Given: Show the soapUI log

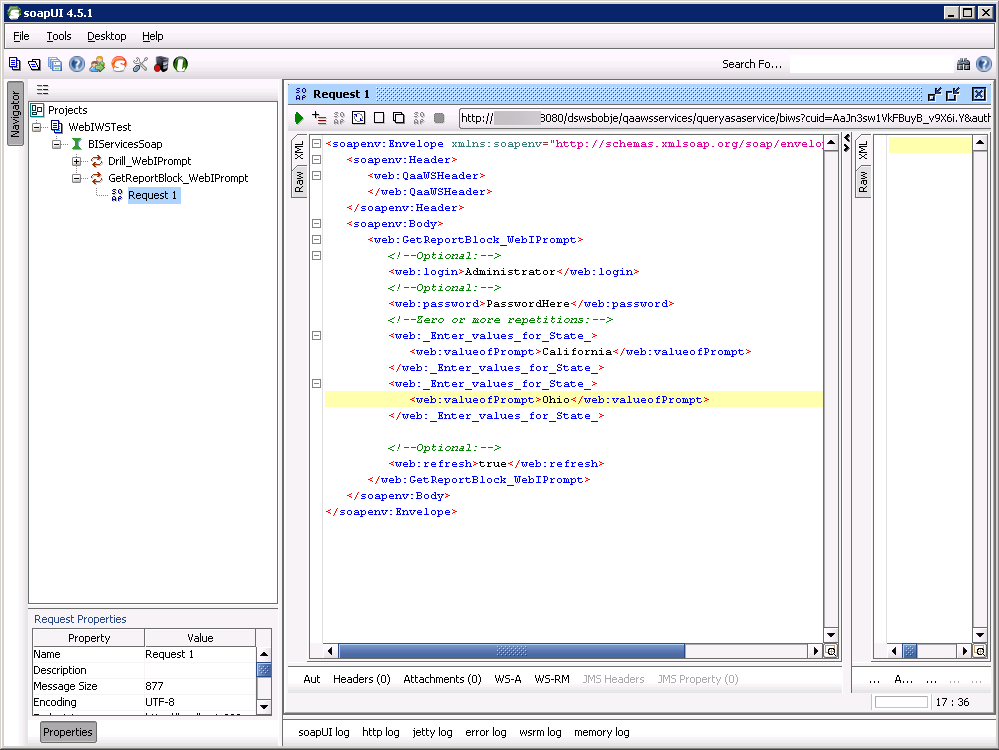Looking at the screenshot, I should [324, 732].
